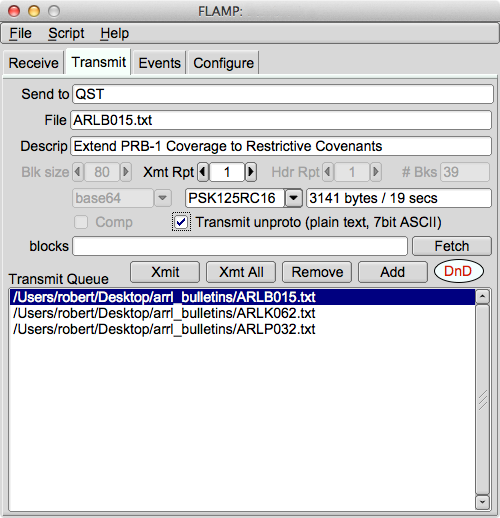Switch to the Configure tab
Image resolution: width=500 pixels, height=518 pixels.
[223, 63]
